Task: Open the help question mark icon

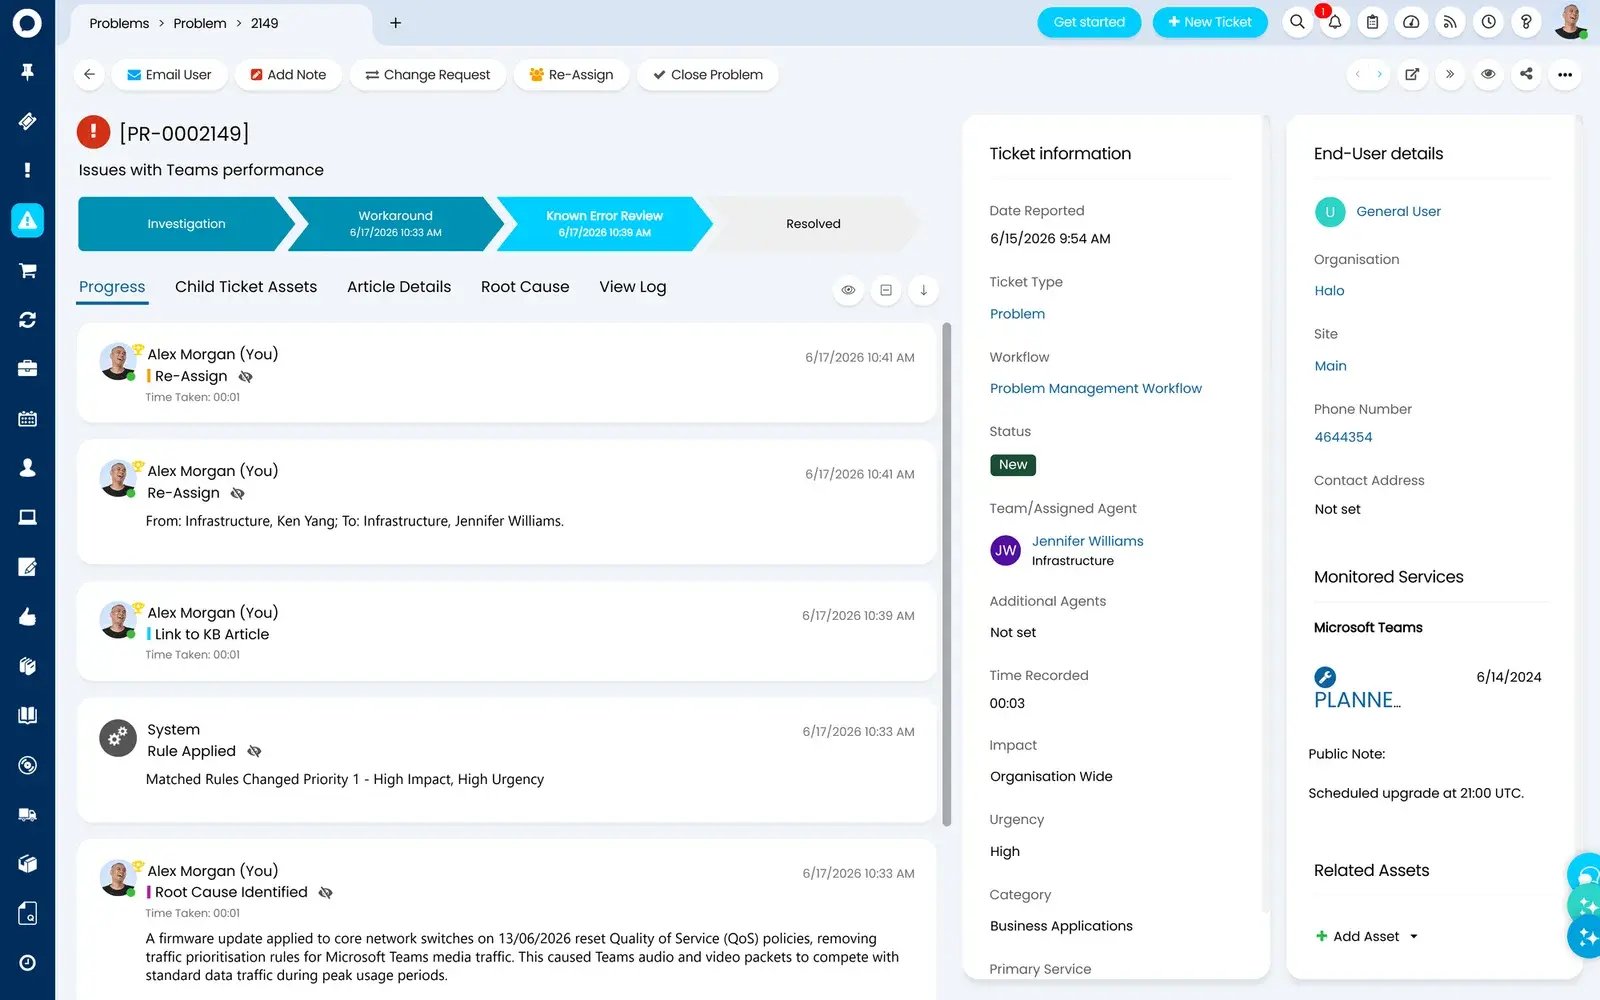Action: coord(1526,22)
